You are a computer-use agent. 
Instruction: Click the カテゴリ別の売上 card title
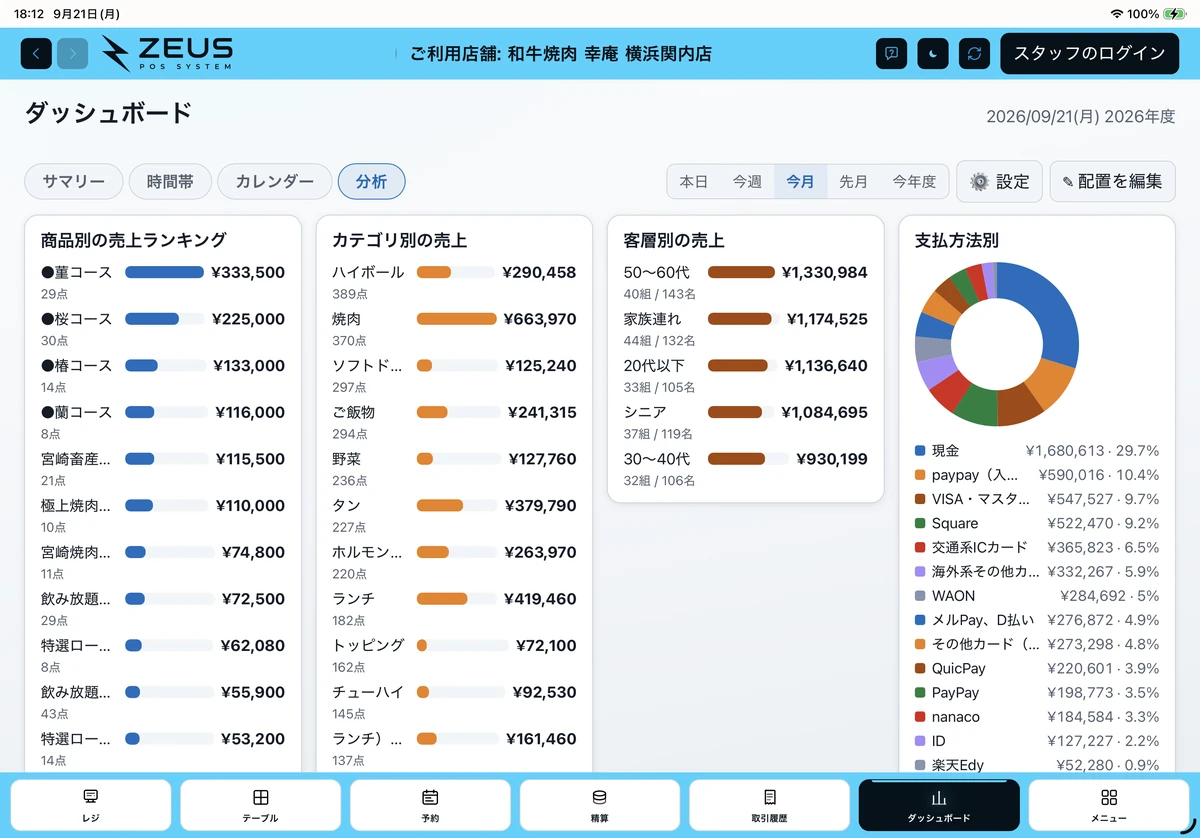pyautogui.click(x=400, y=240)
